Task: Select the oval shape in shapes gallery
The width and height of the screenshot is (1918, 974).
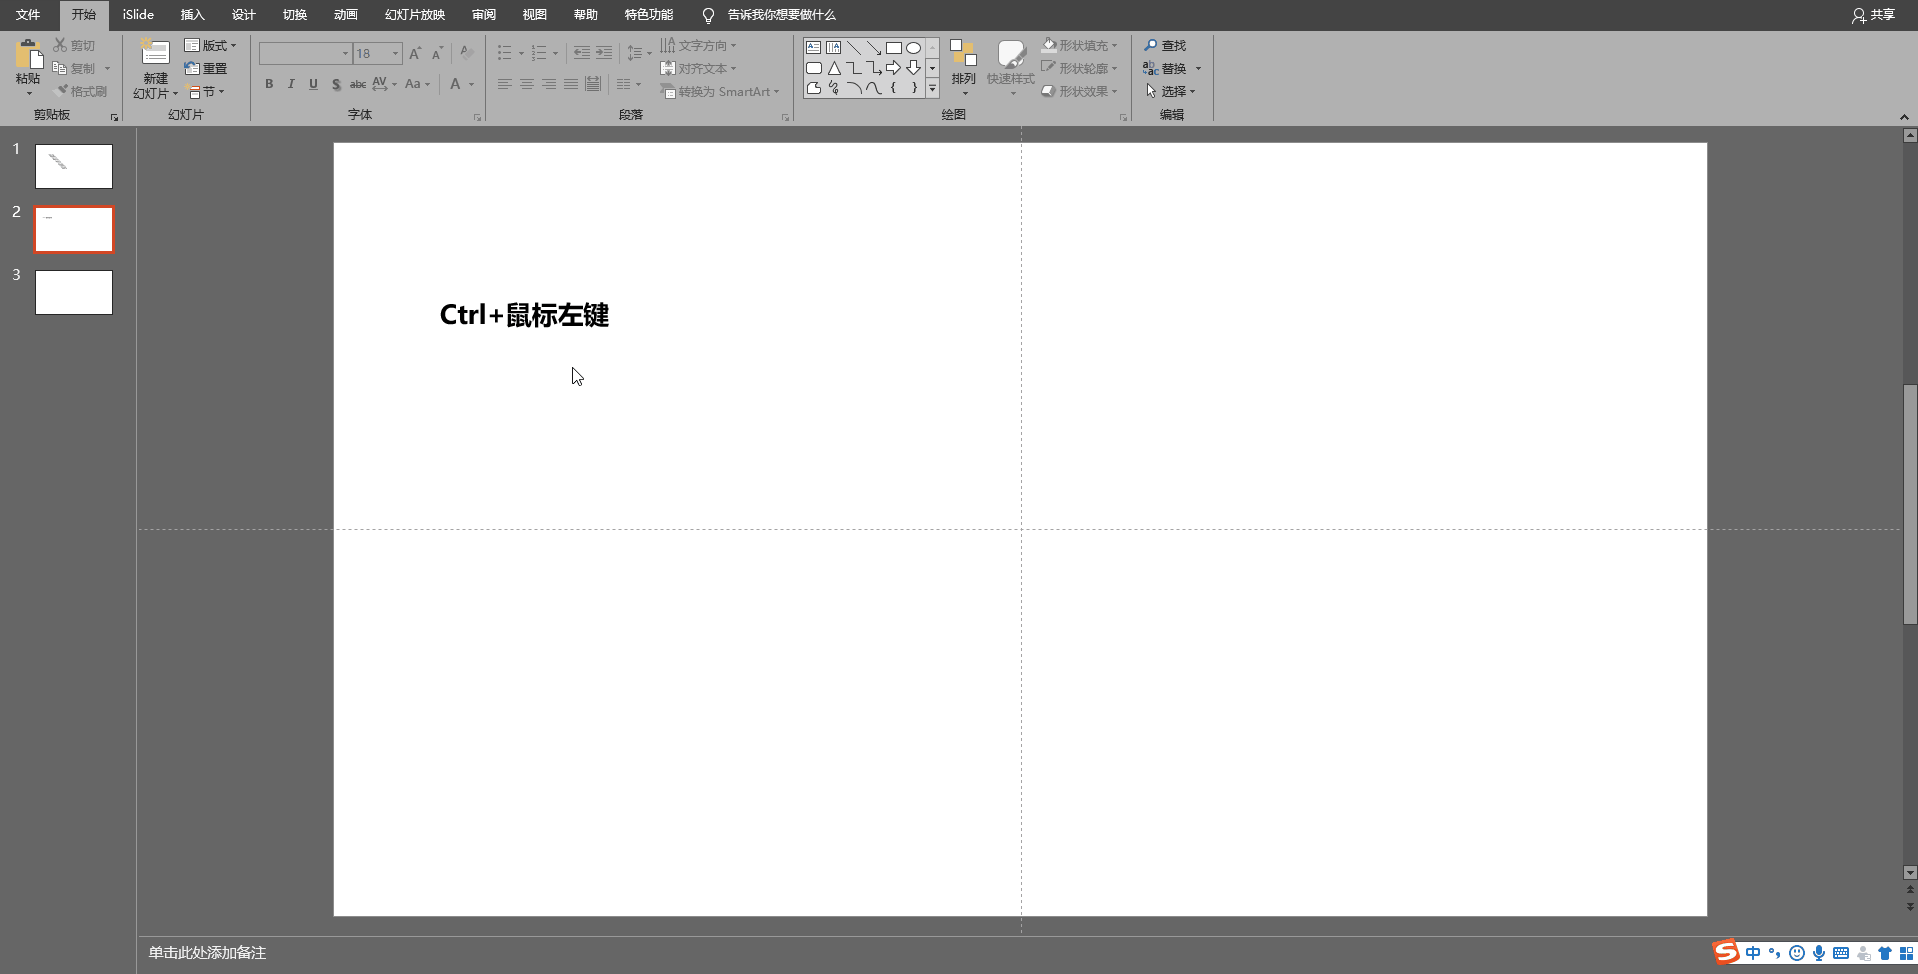Action: [x=913, y=48]
